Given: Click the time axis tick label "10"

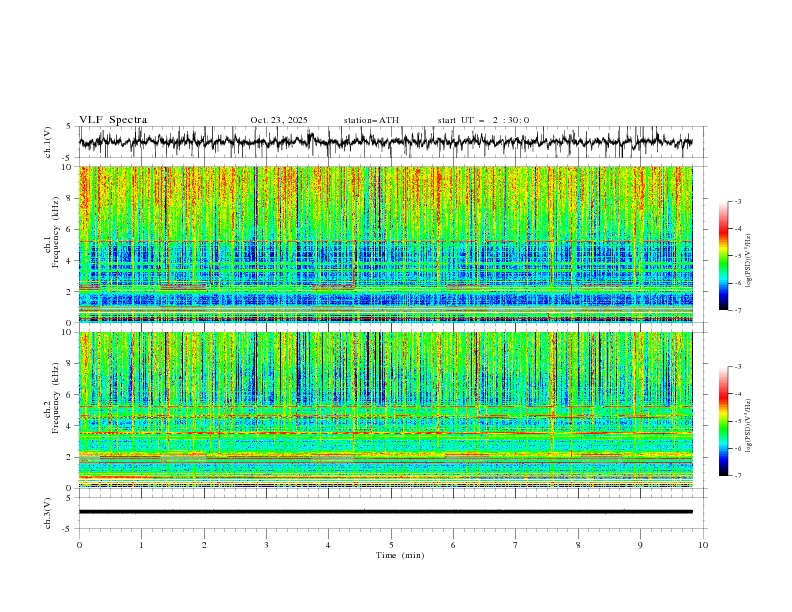Looking at the screenshot, I should 703,545.
